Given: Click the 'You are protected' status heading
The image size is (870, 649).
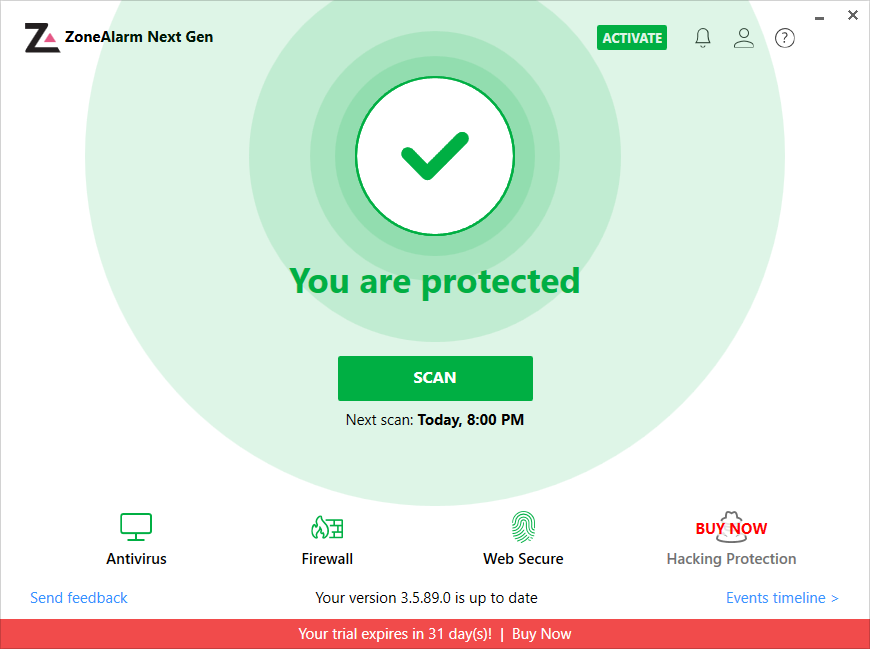Looking at the screenshot, I should (434, 281).
